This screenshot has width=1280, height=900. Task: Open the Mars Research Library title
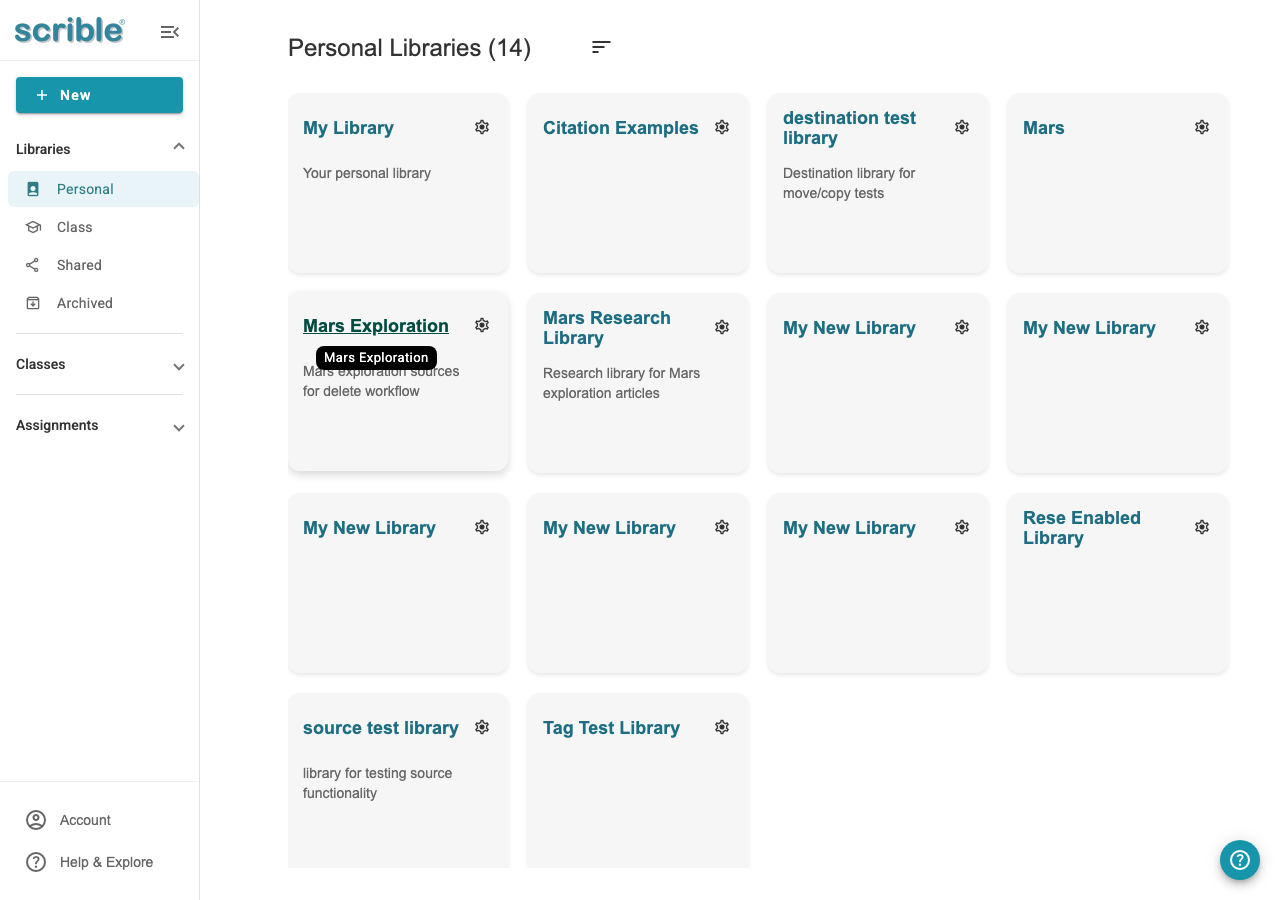pos(607,328)
